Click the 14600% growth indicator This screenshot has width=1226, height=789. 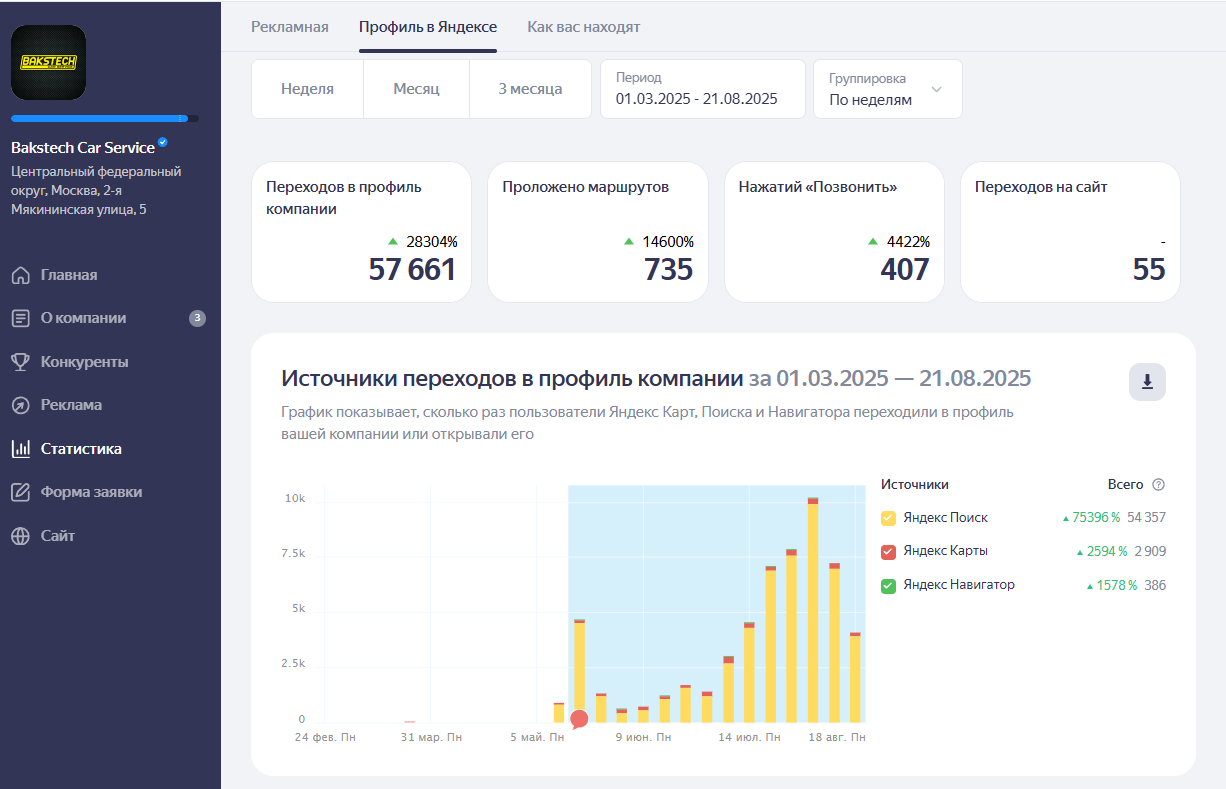point(659,242)
